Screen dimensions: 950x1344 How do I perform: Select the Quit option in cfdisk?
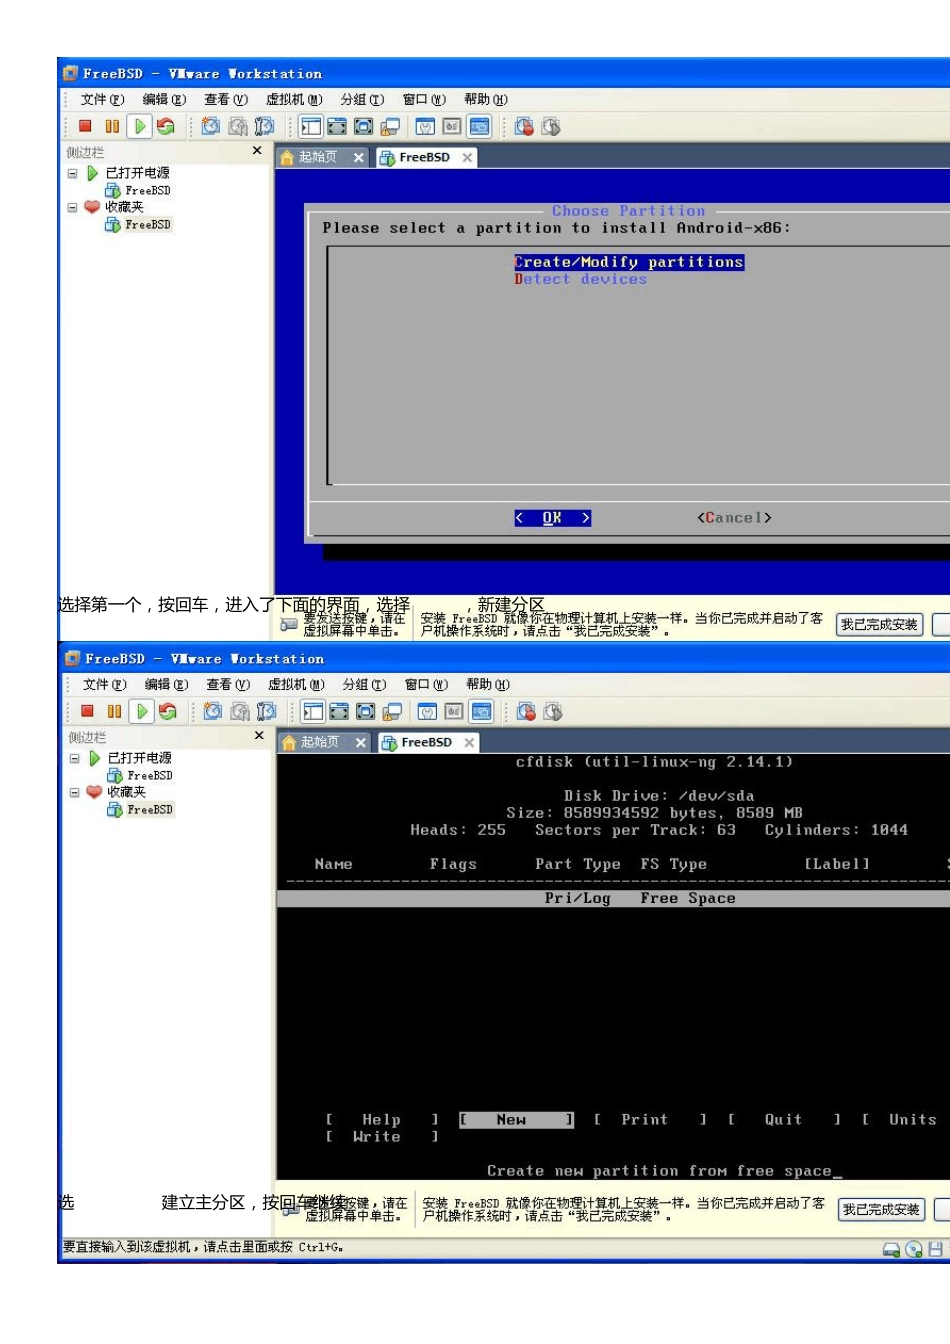(784, 1120)
